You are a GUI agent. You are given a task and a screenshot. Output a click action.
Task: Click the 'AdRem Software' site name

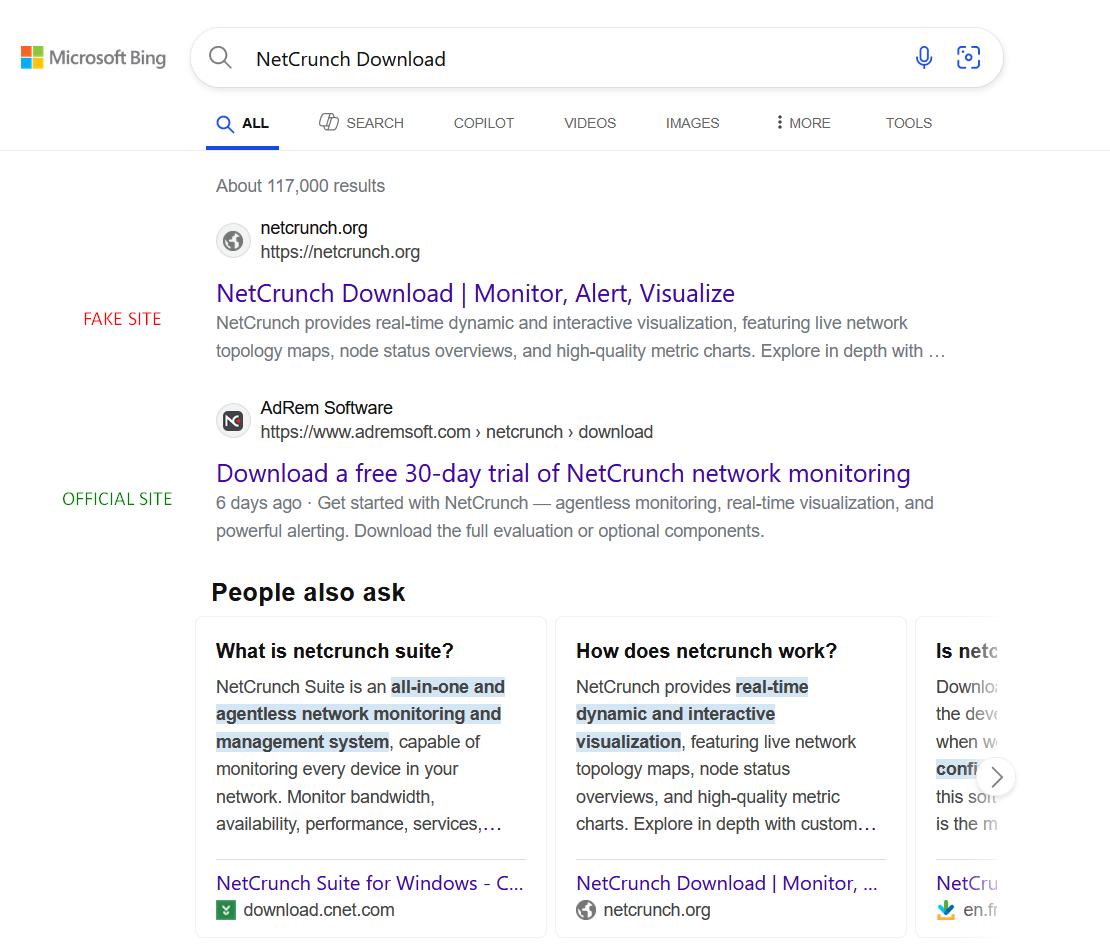pos(326,408)
